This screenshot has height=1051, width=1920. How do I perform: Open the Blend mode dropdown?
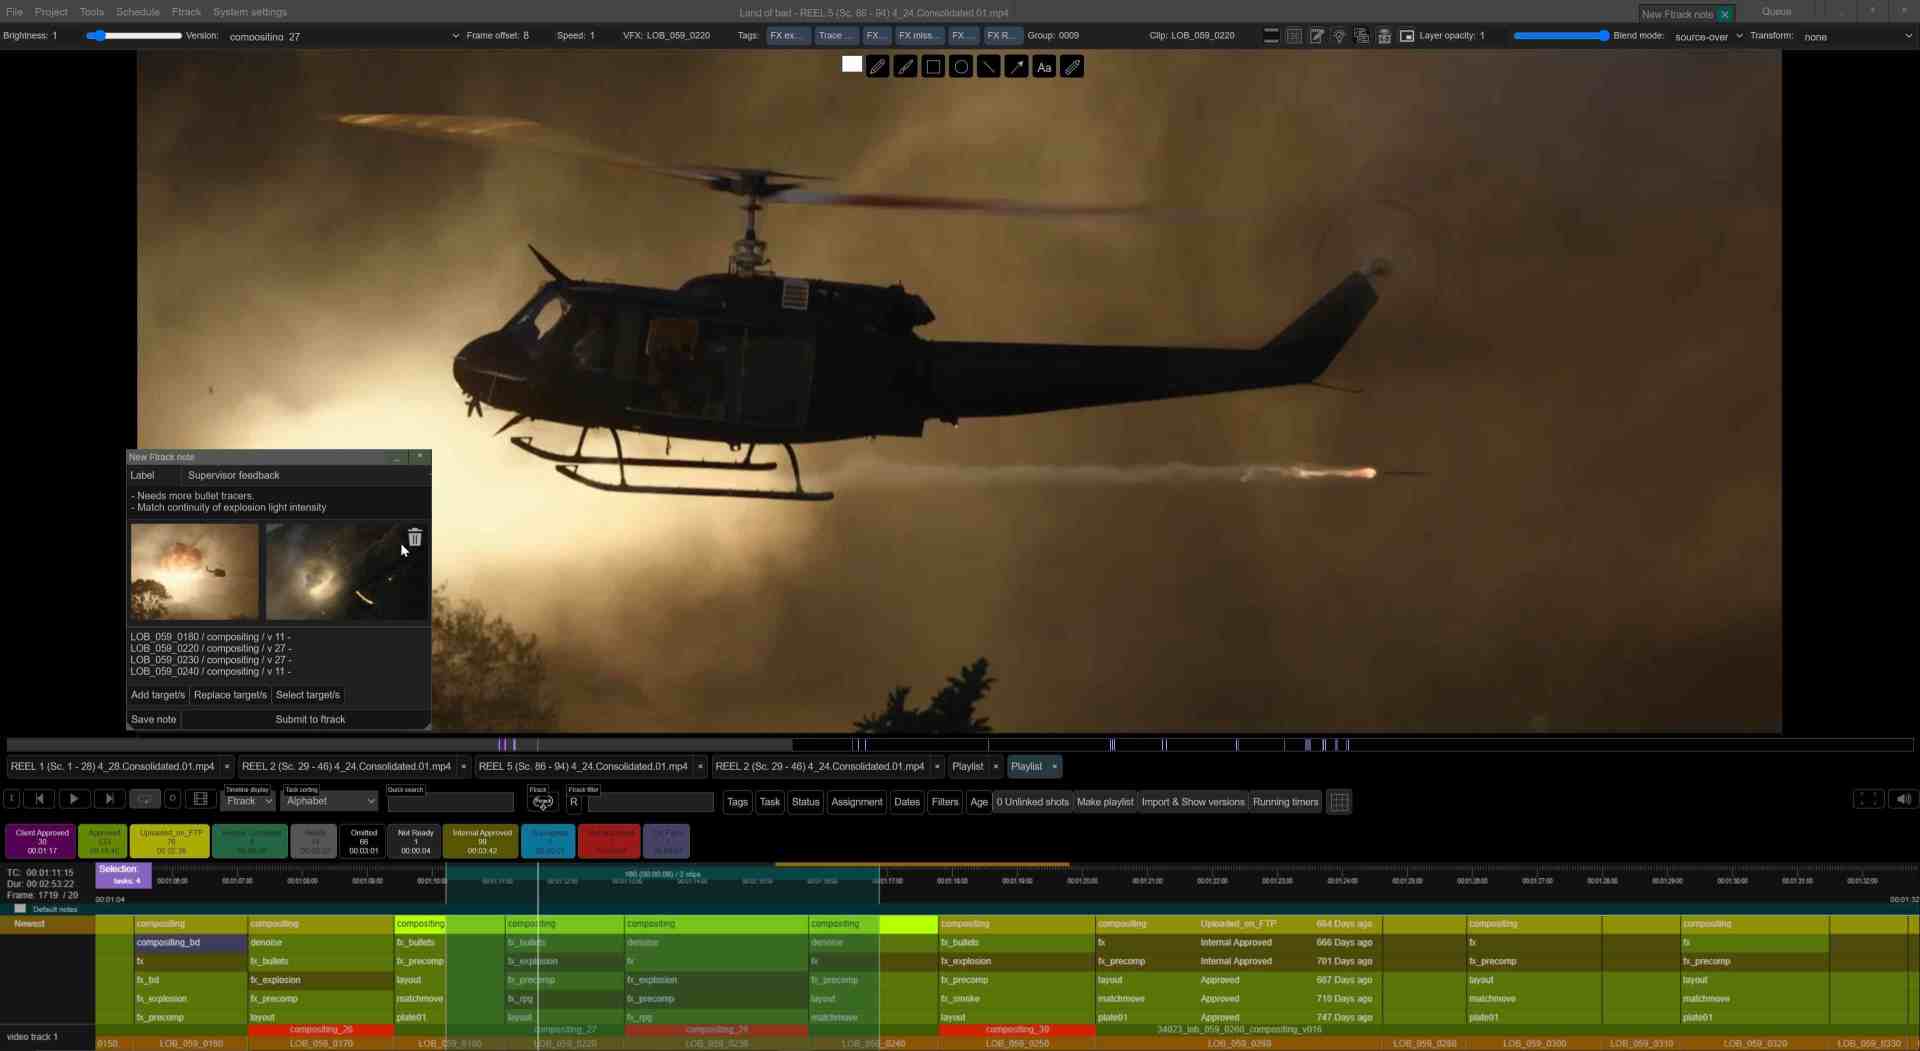click(x=1706, y=36)
